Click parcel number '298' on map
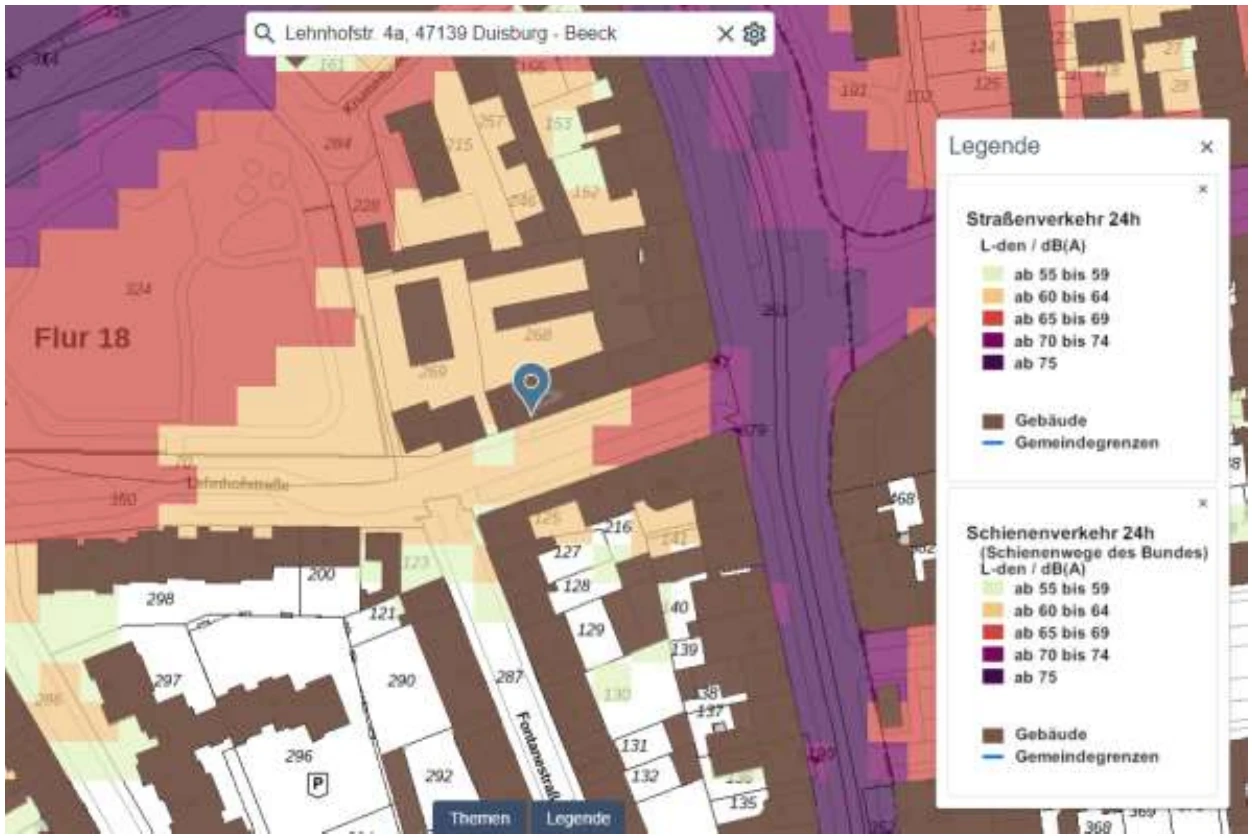This screenshot has height=838, width=1252. click(160, 599)
